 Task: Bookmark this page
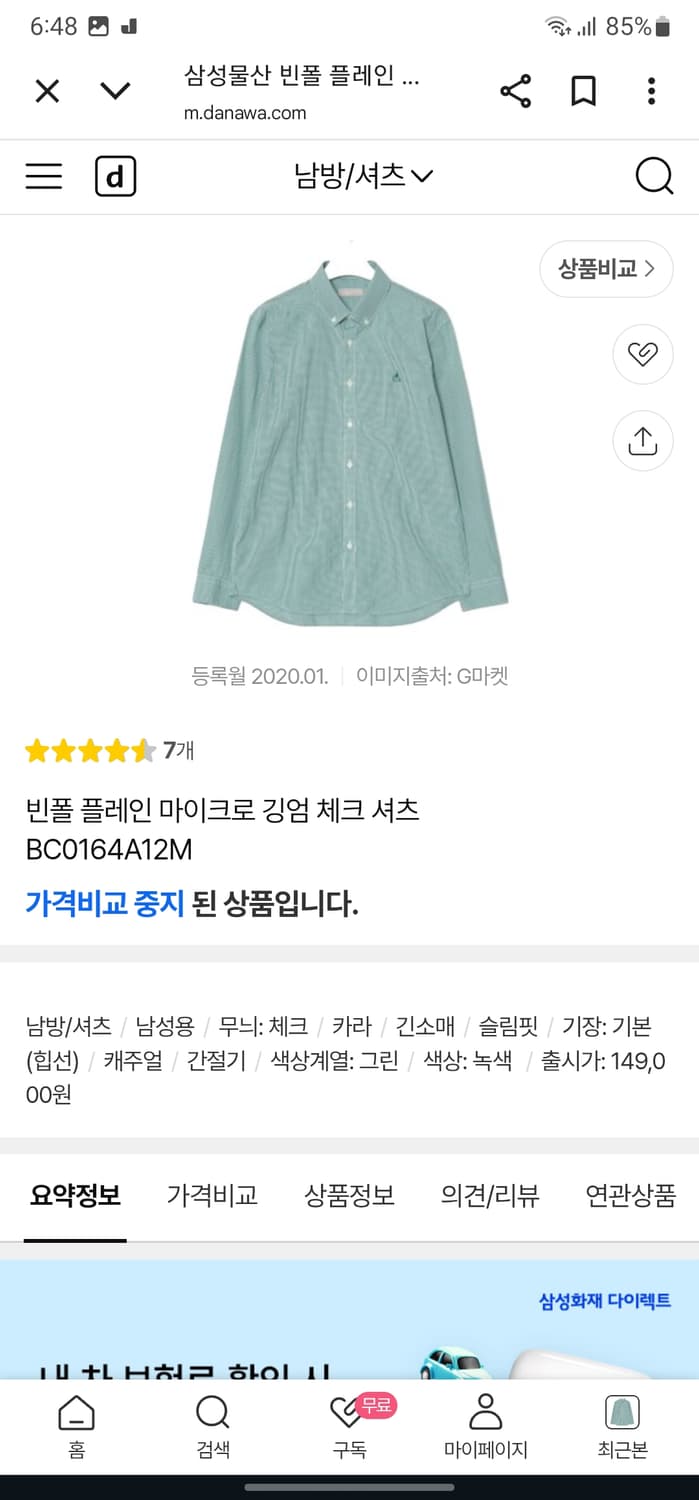pyautogui.click(x=583, y=92)
